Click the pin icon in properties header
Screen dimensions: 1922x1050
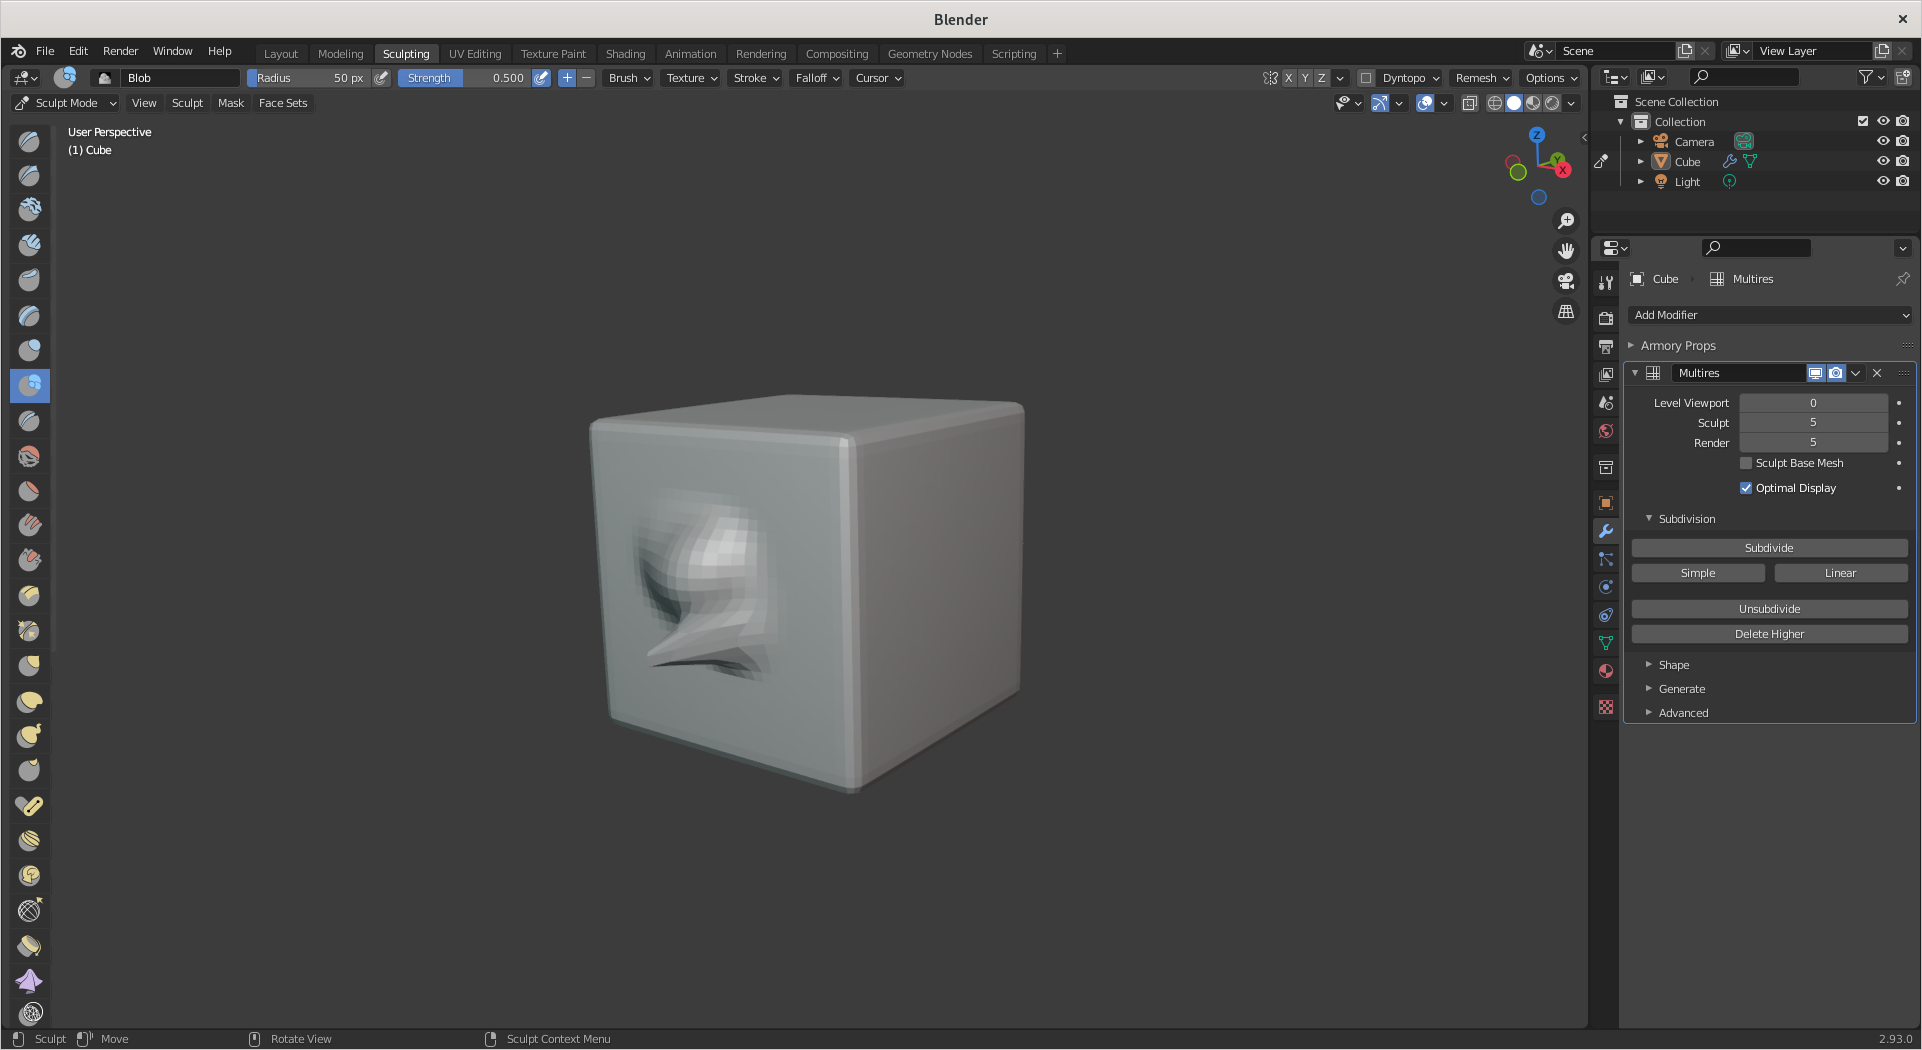[x=1902, y=279]
